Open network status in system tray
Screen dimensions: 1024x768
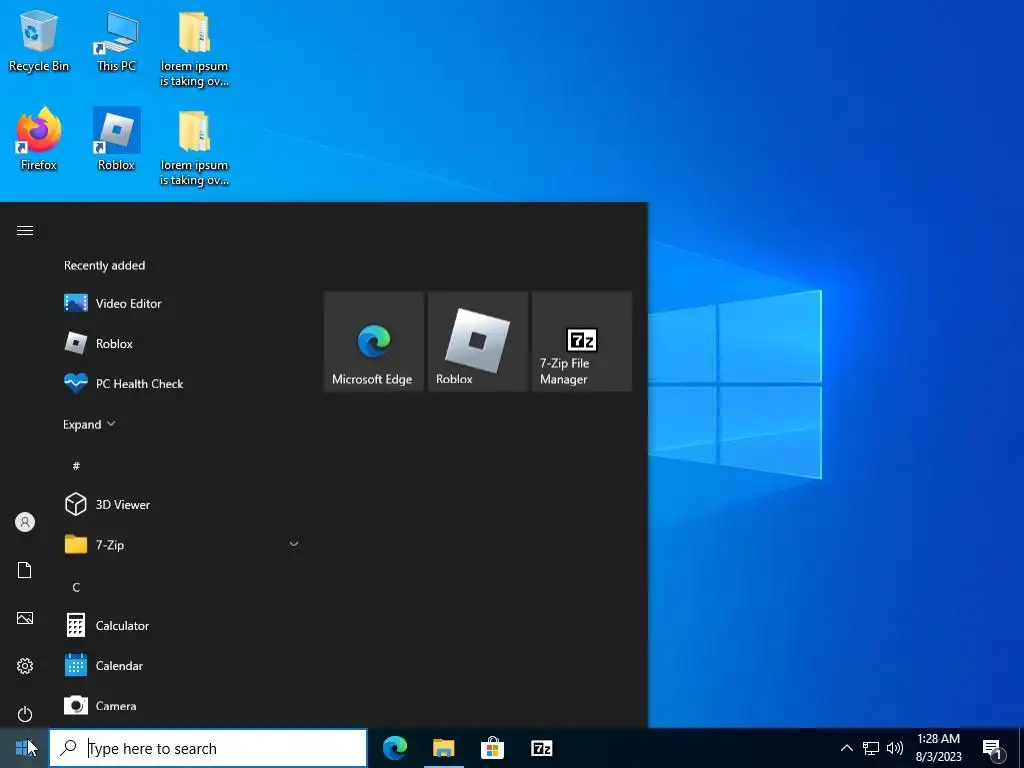[x=871, y=748]
